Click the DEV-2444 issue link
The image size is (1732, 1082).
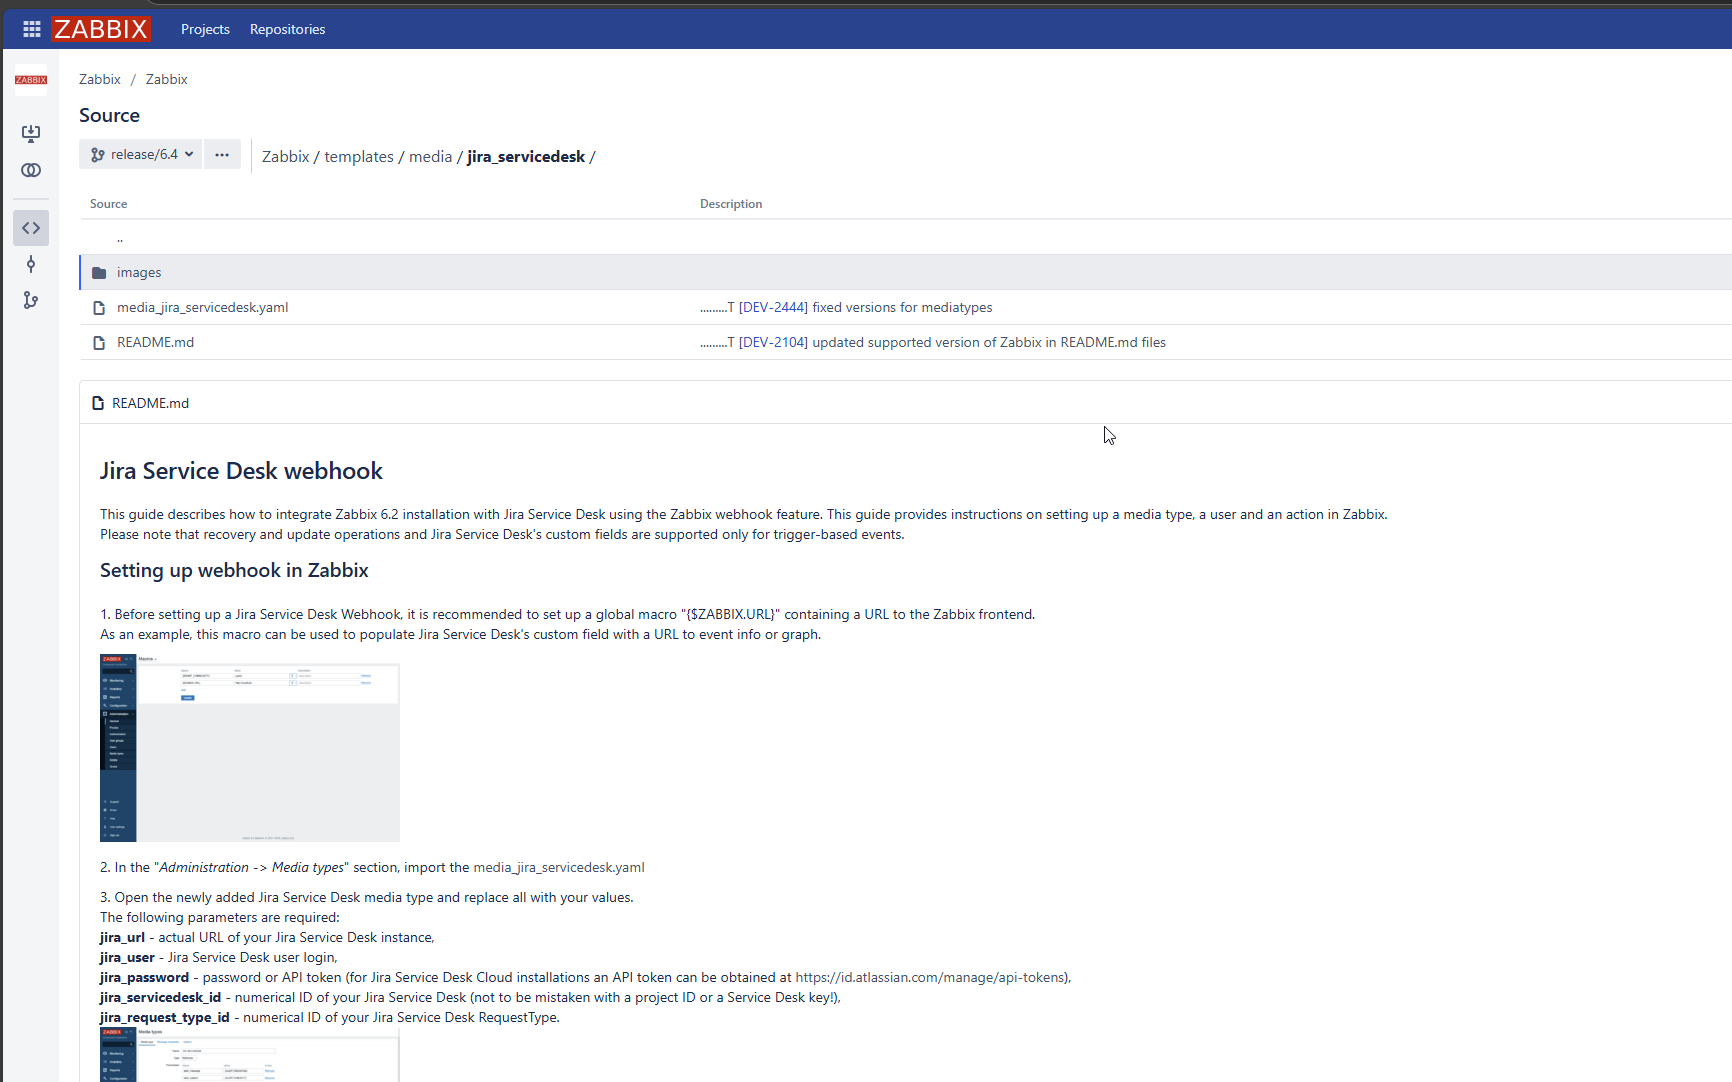[773, 307]
